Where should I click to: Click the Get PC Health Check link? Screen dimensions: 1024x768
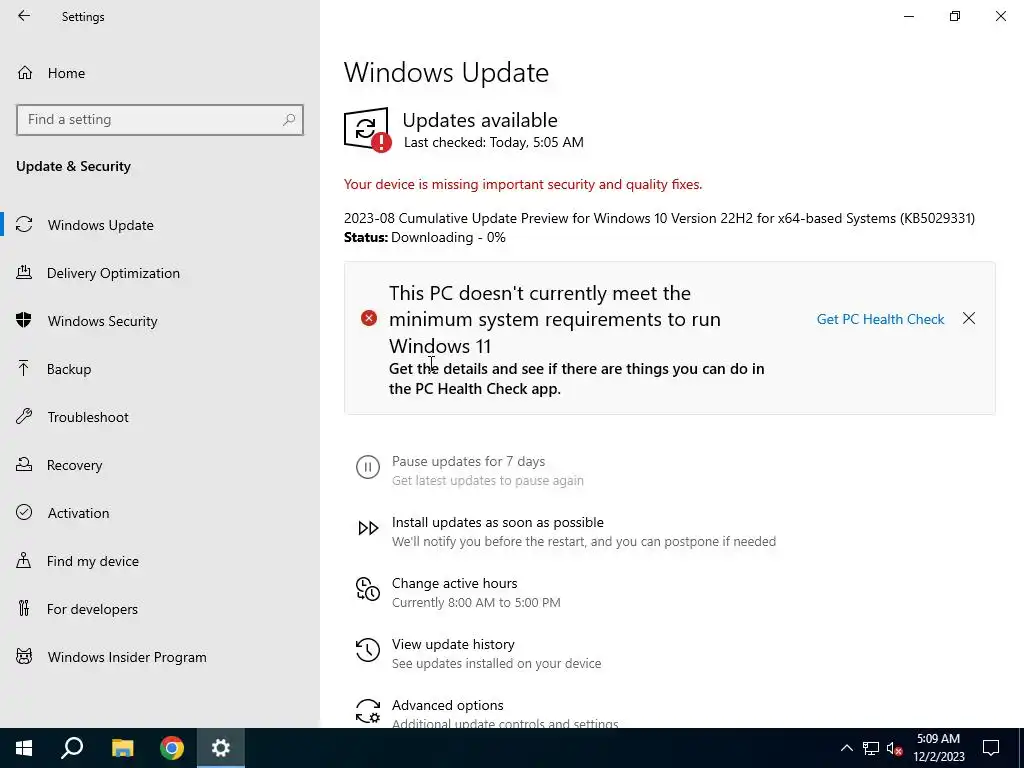(x=880, y=319)
